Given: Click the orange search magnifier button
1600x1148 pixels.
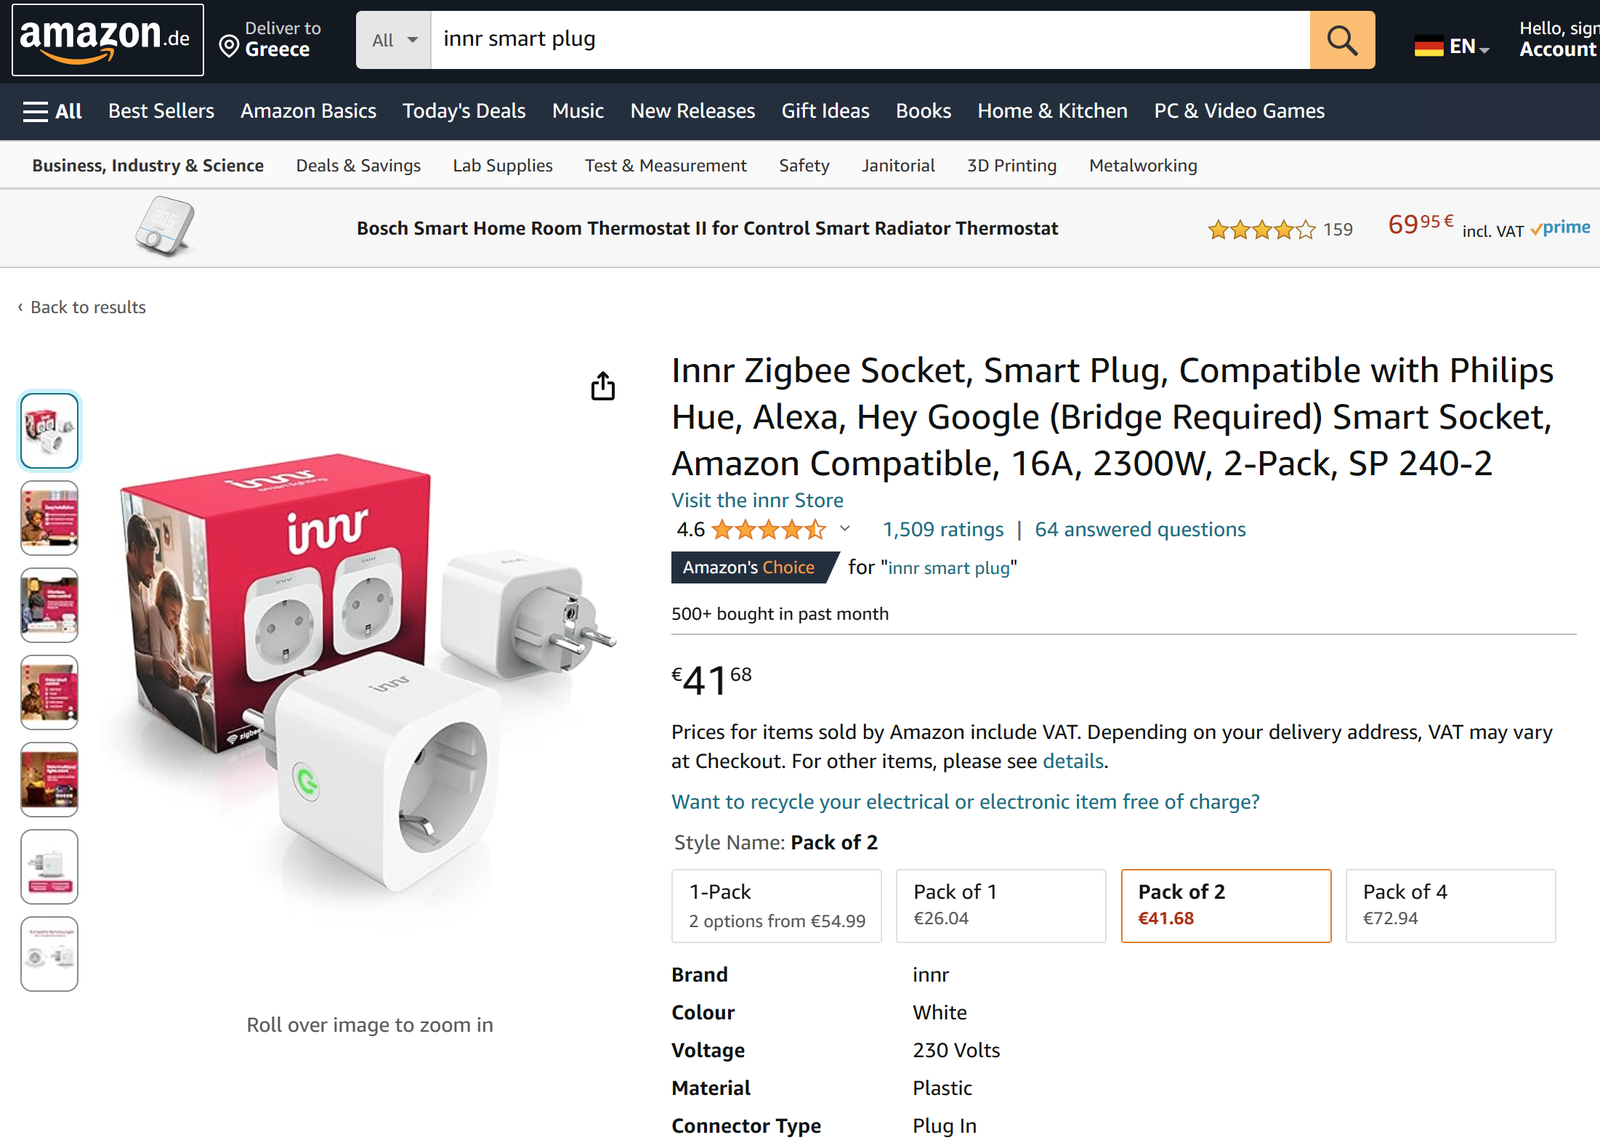Looking at the screenshot, I should pyautogui.click(x=1342, y=40).
